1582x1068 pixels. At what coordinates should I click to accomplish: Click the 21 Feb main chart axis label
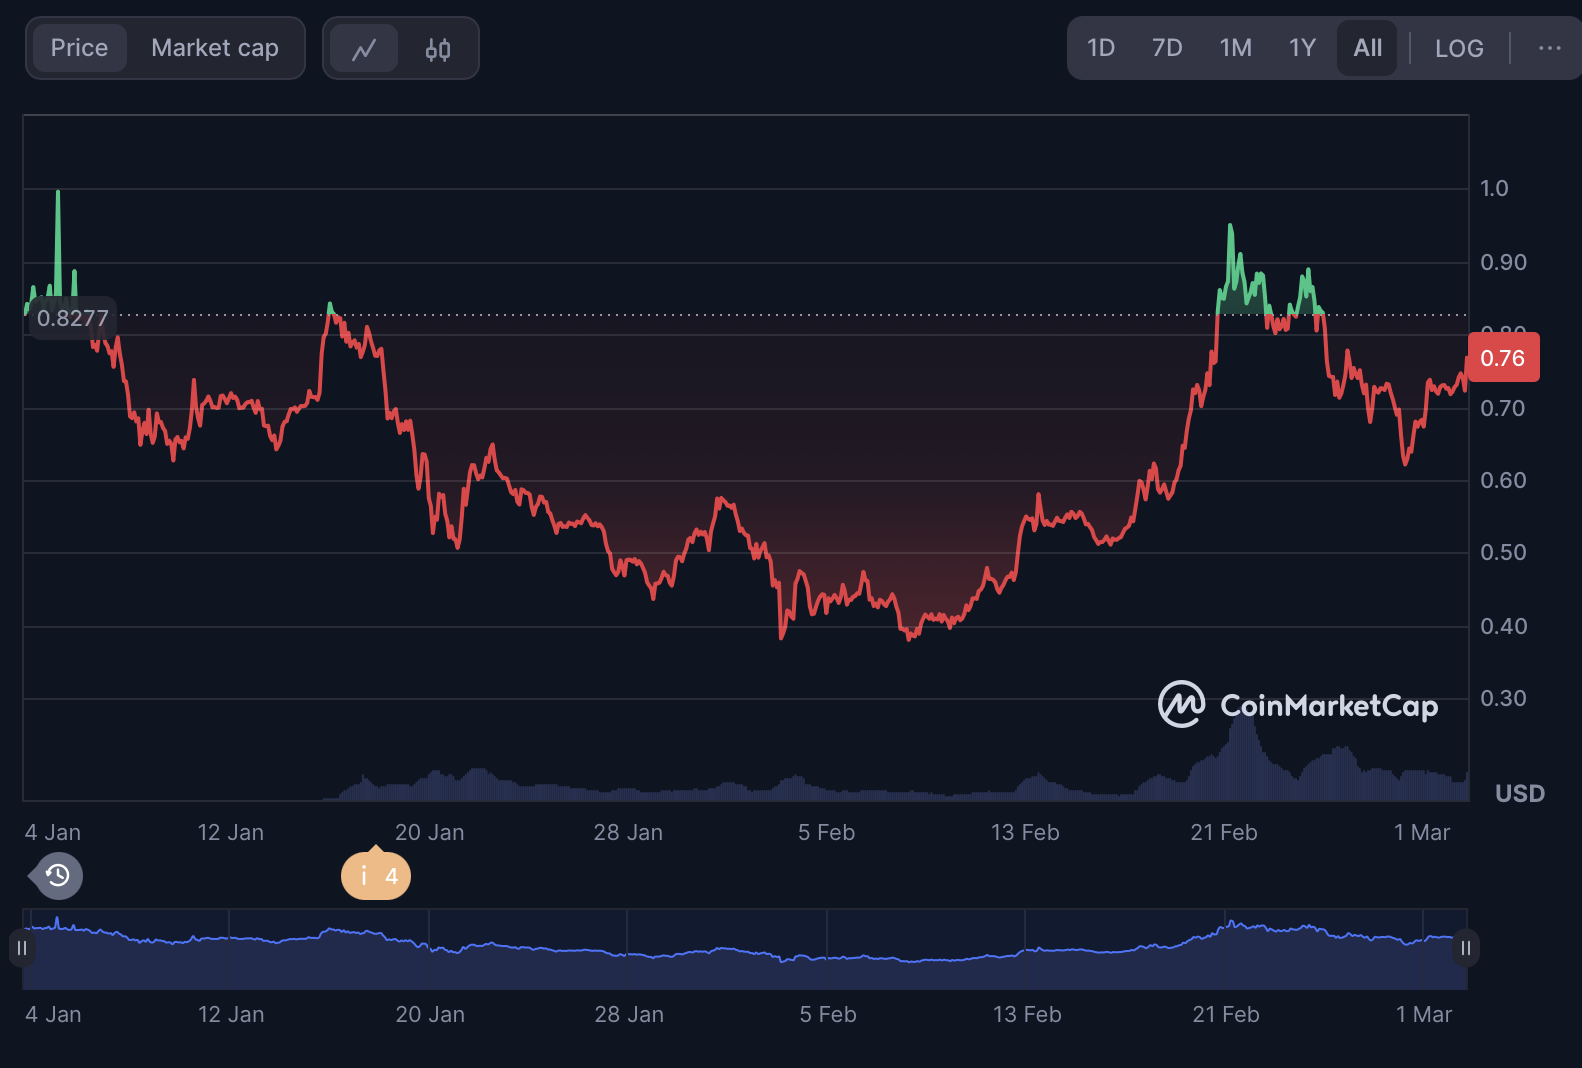click(1224, 832)
